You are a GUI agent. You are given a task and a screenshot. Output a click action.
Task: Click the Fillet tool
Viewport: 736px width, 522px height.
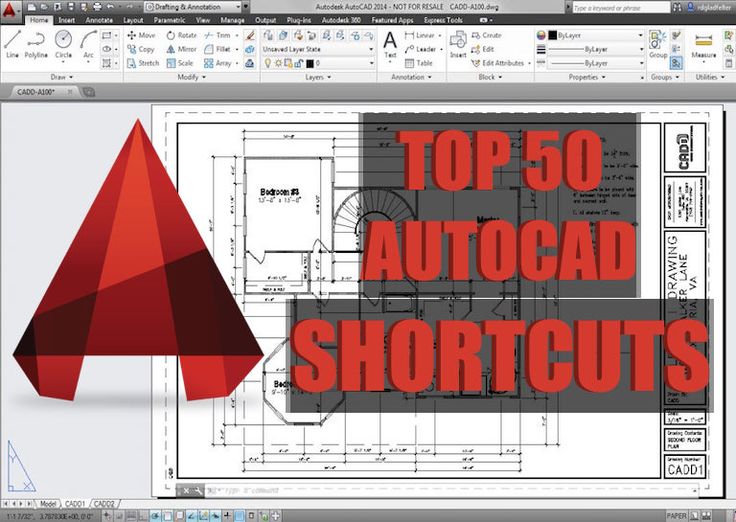click(x=217, y=49)
